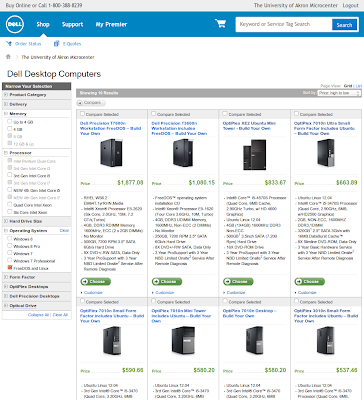Check the Windows 8 Pro filter
This screenshot has height=400, width=364.
tap(10, 246)
